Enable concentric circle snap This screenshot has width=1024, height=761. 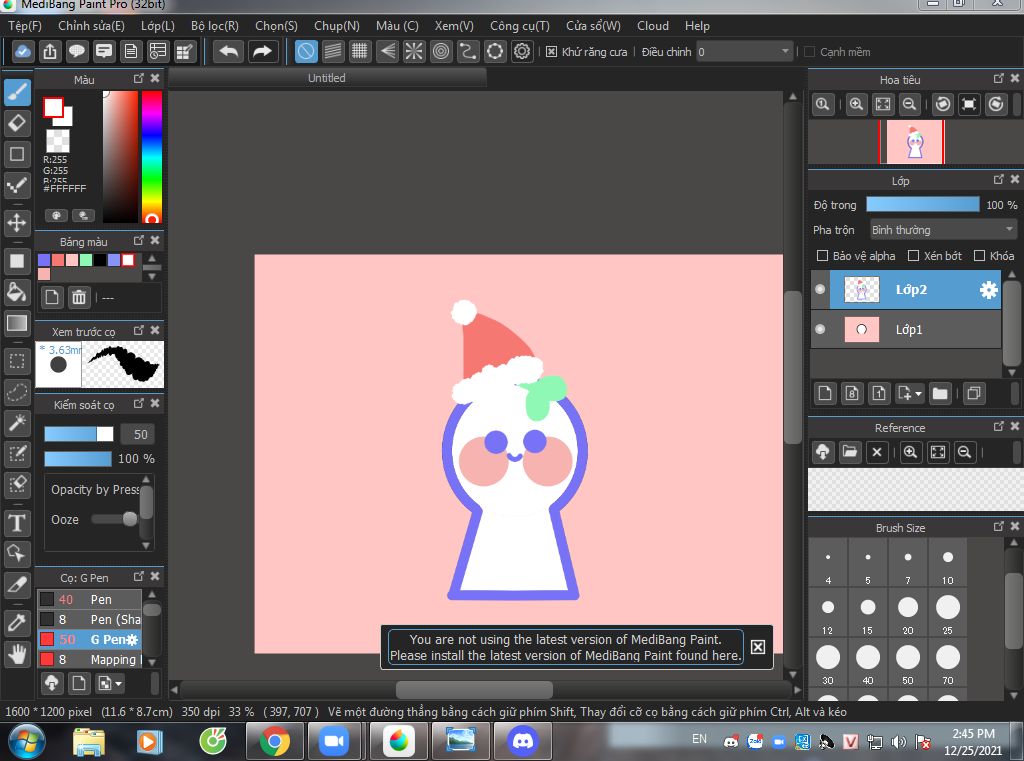click(441, 52)
